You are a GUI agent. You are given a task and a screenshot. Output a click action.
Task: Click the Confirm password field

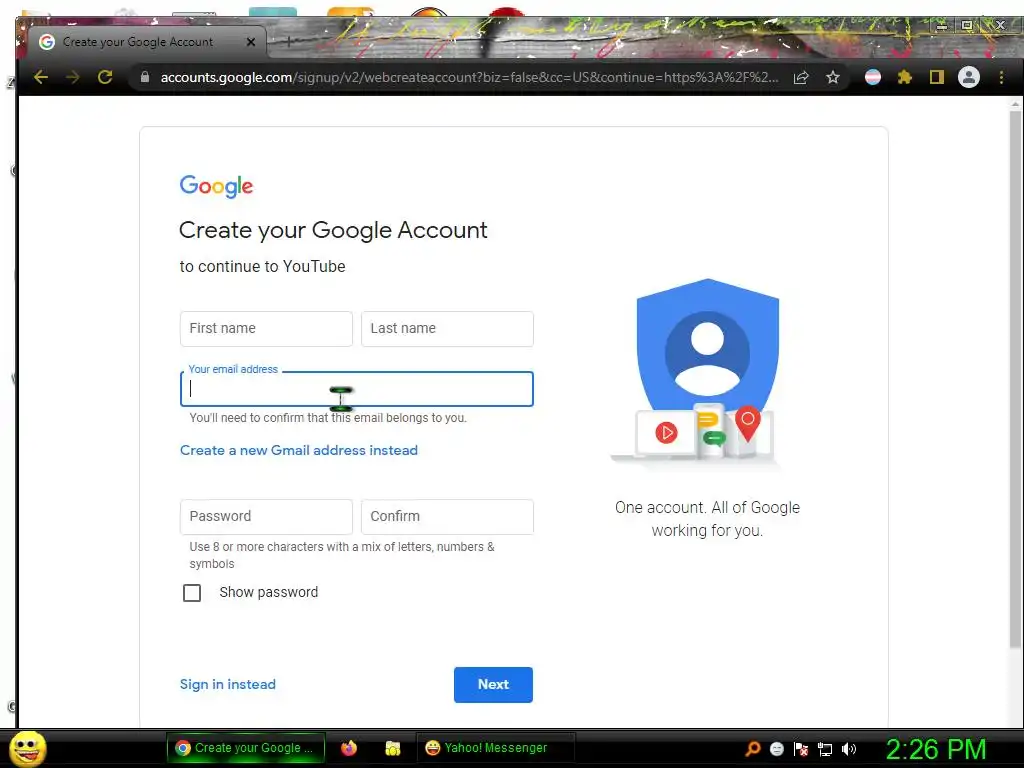point(447,517)
